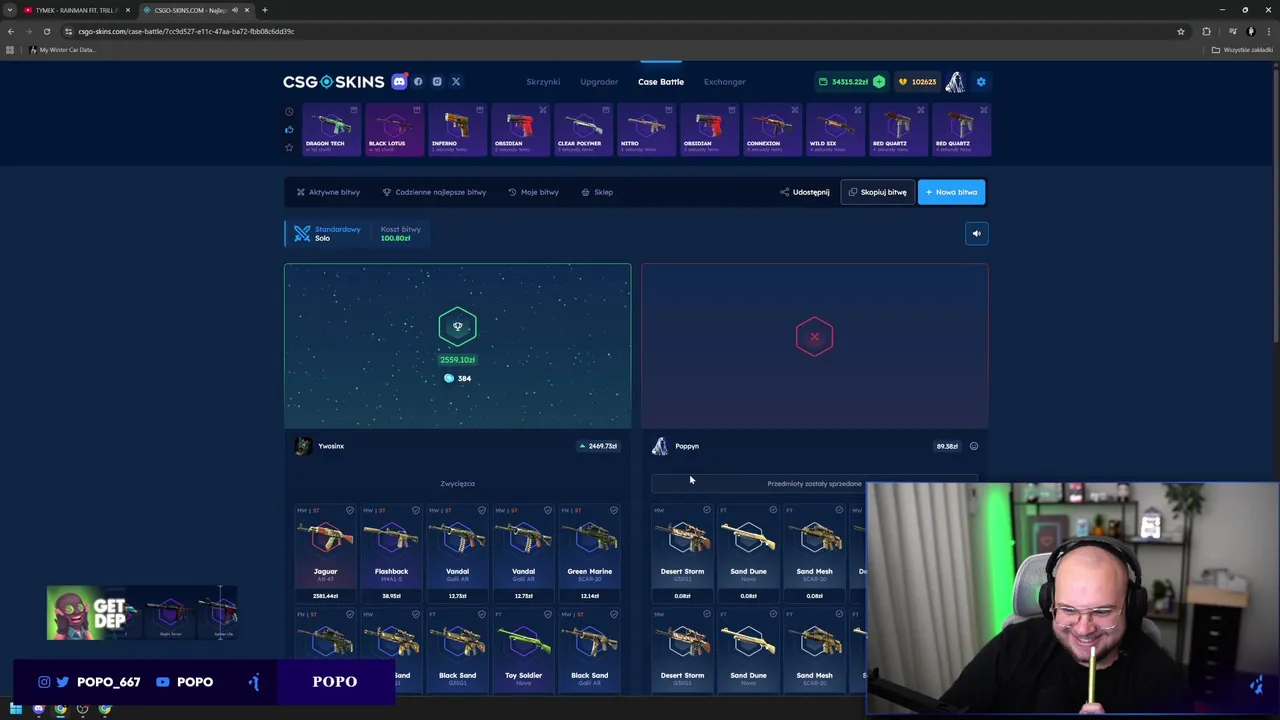The image size is (1280, 720).
Task: Open Poppyn player profile
Action: 676,446
